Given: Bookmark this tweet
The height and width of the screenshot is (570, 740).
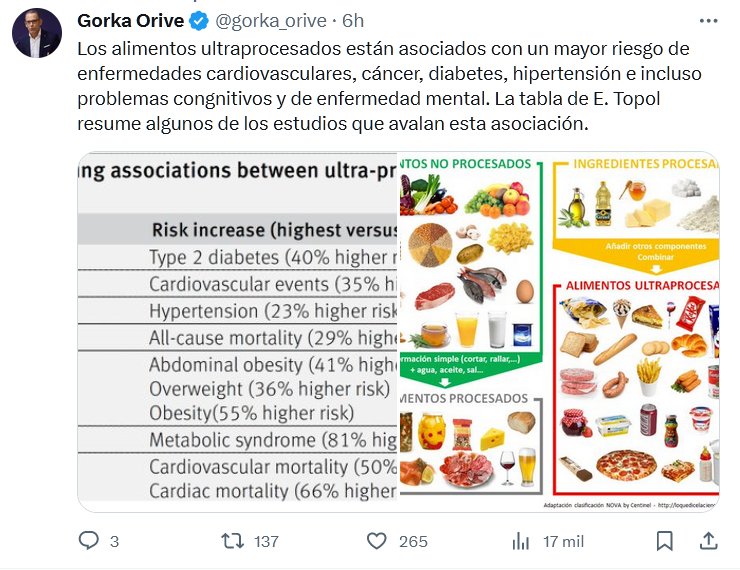Looking at the screenshot, I should pyautogui.click(x=664, y=541).
